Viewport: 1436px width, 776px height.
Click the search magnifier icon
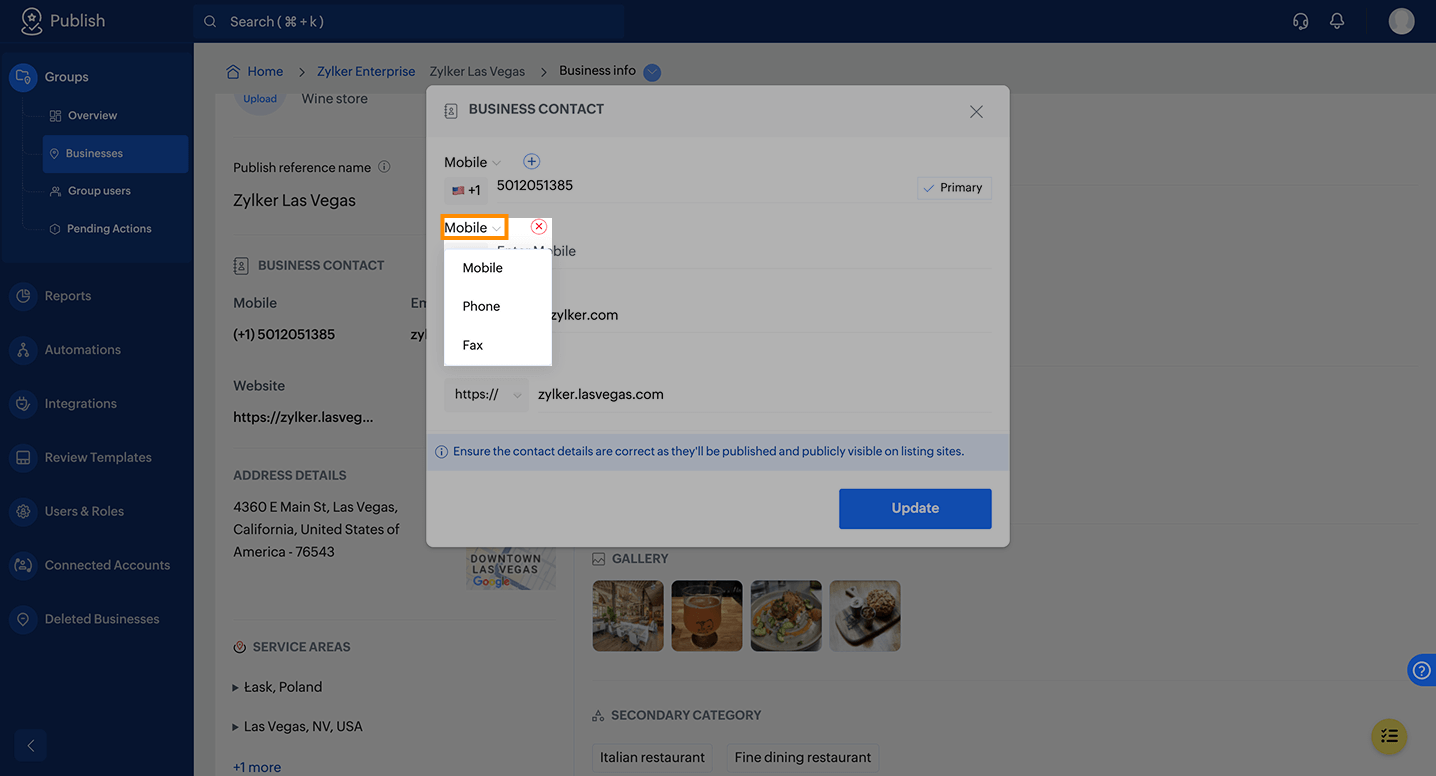point(210,21)
